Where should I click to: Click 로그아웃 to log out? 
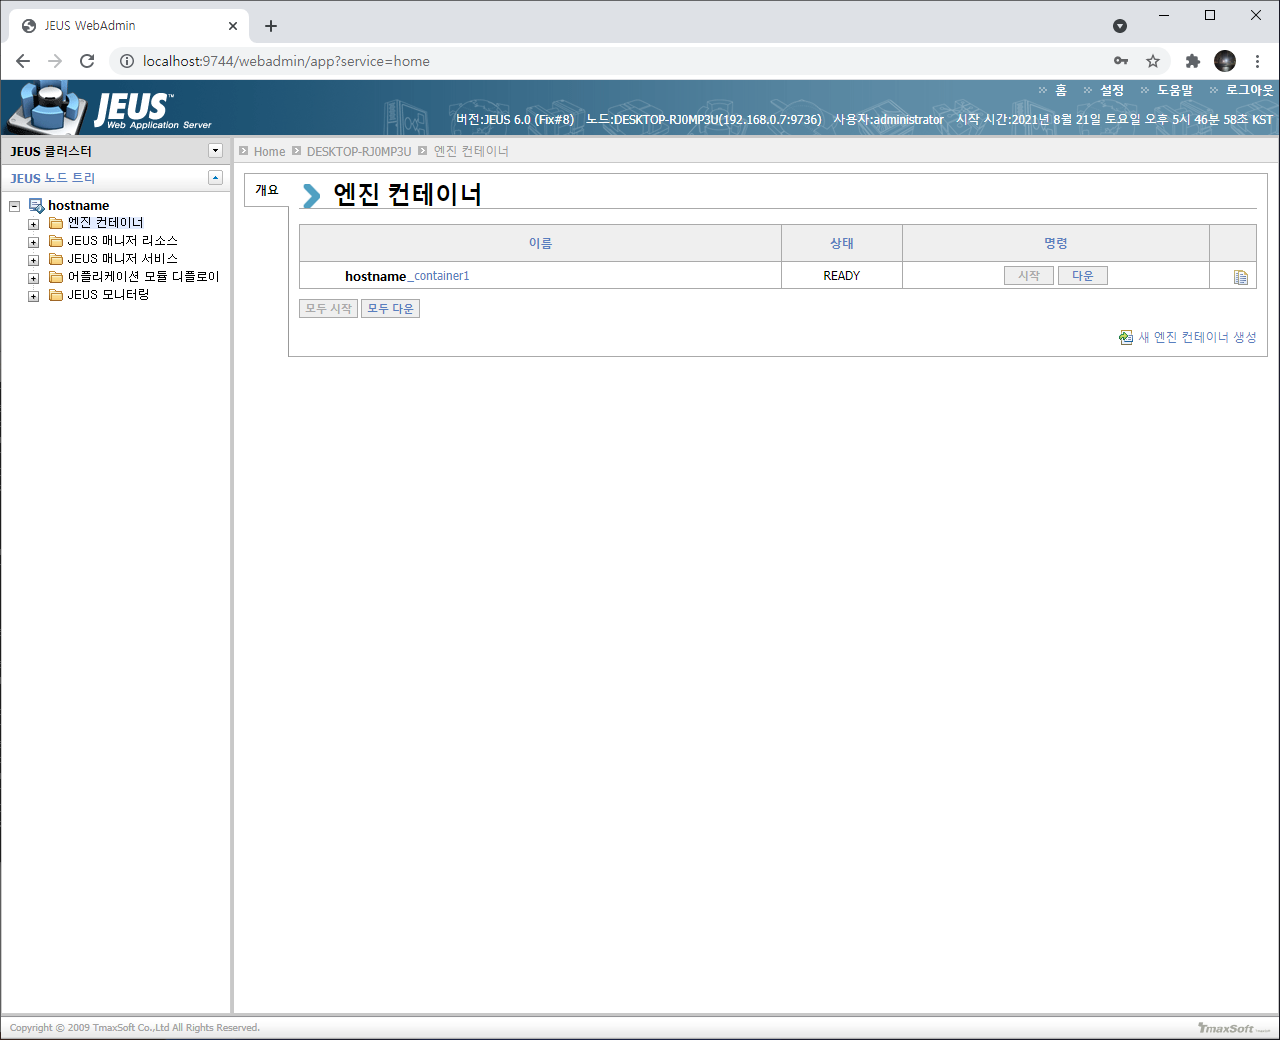pyautogui.click(x=1250, y=90)
